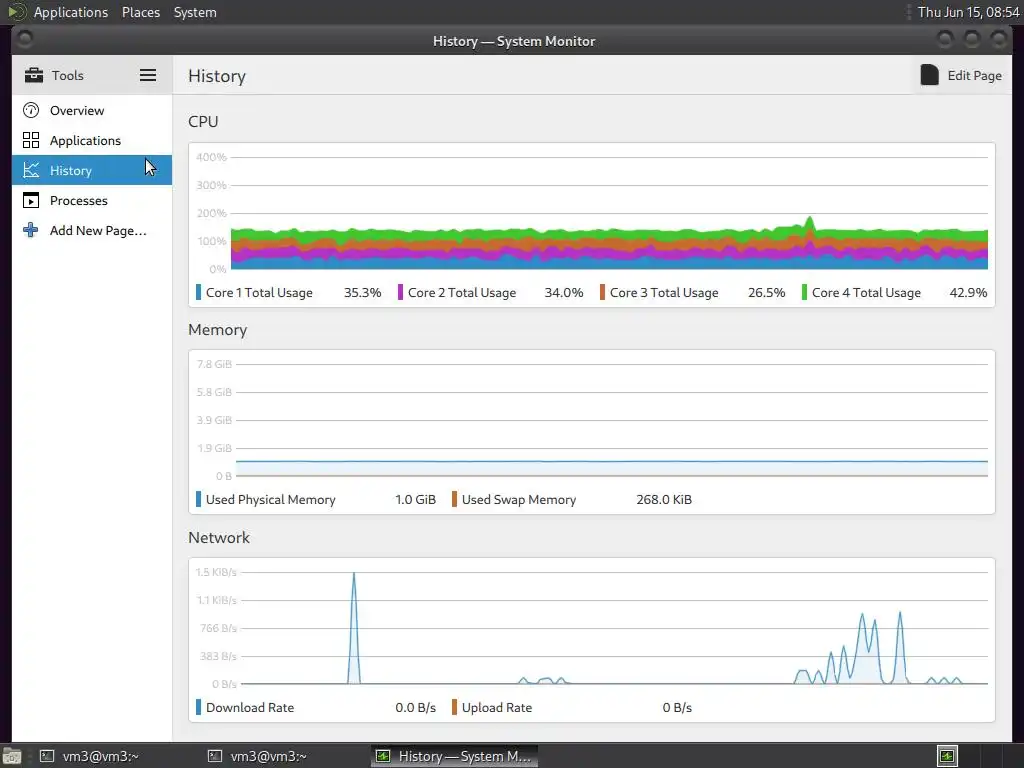
Task: Click the Core 3 Total Usage label
Action: 664,293
